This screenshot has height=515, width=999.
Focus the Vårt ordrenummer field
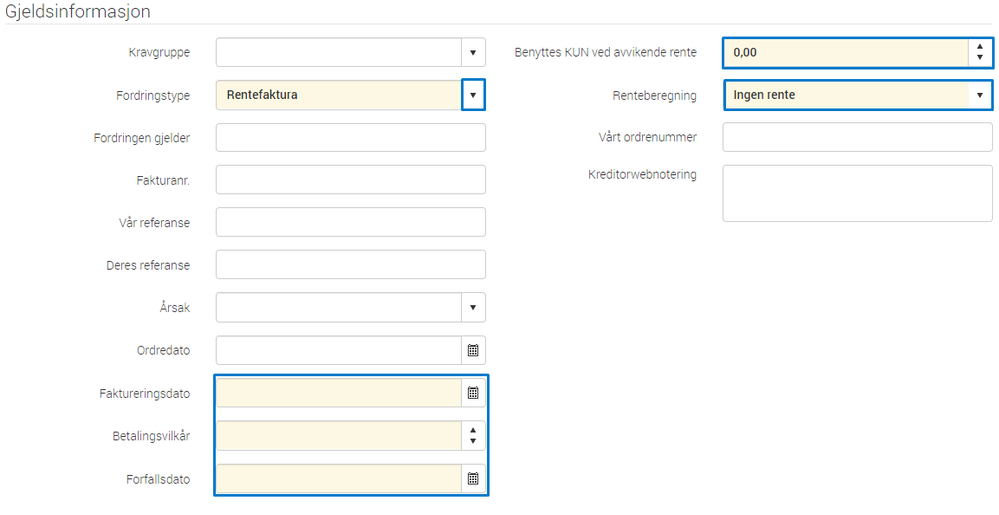click(857, 137)
